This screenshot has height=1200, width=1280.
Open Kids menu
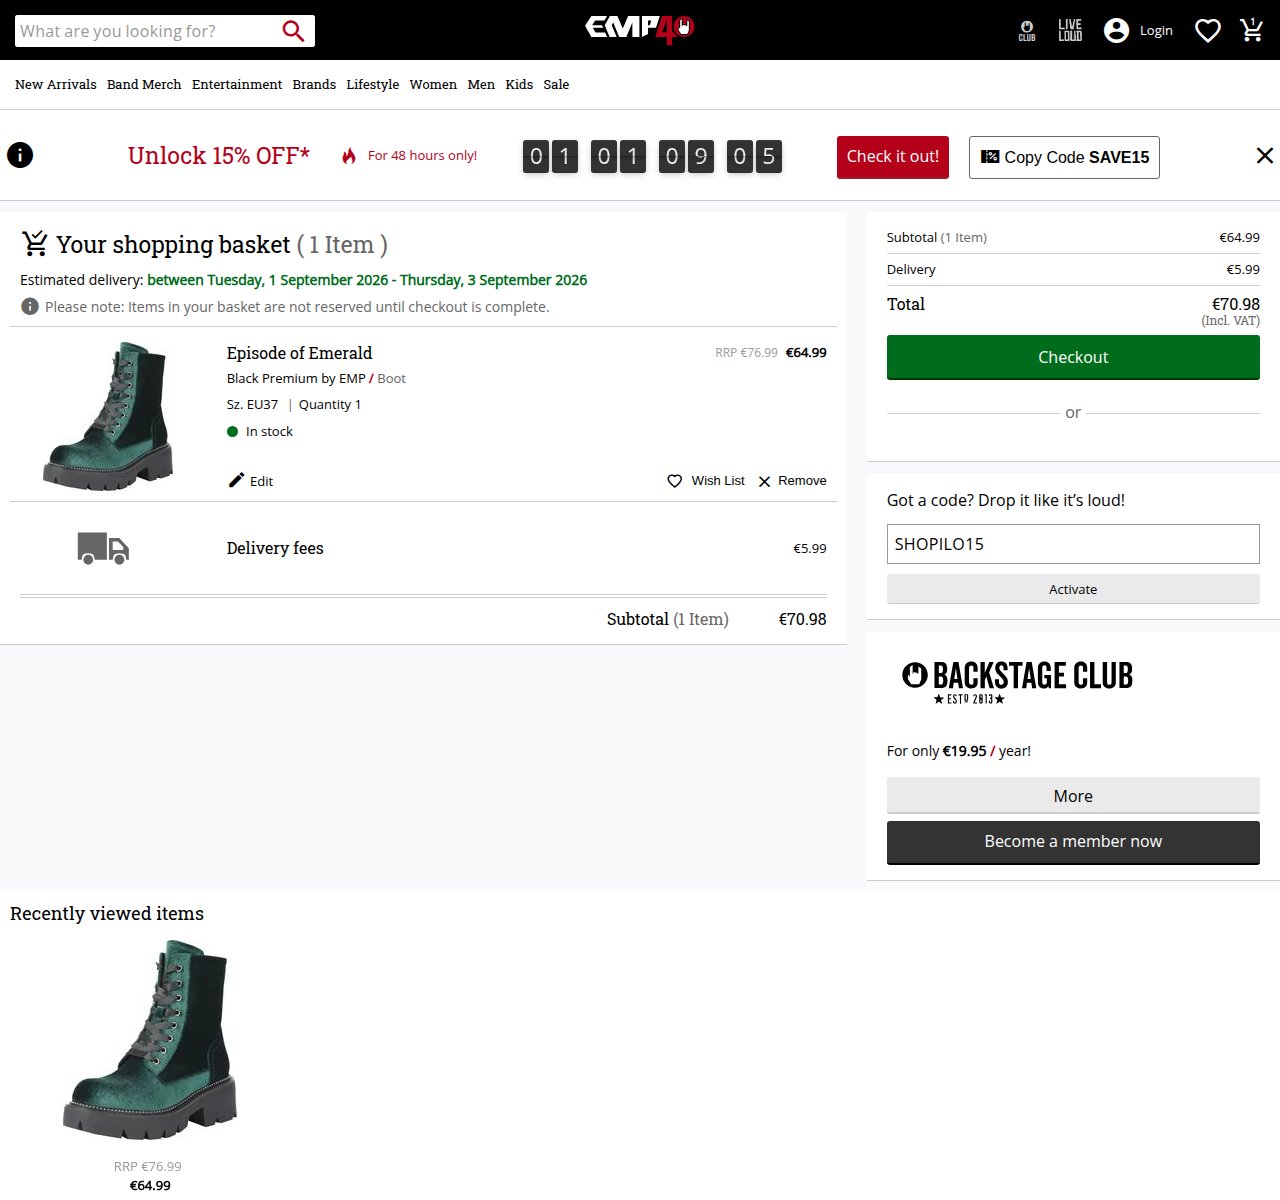point(519,85)
